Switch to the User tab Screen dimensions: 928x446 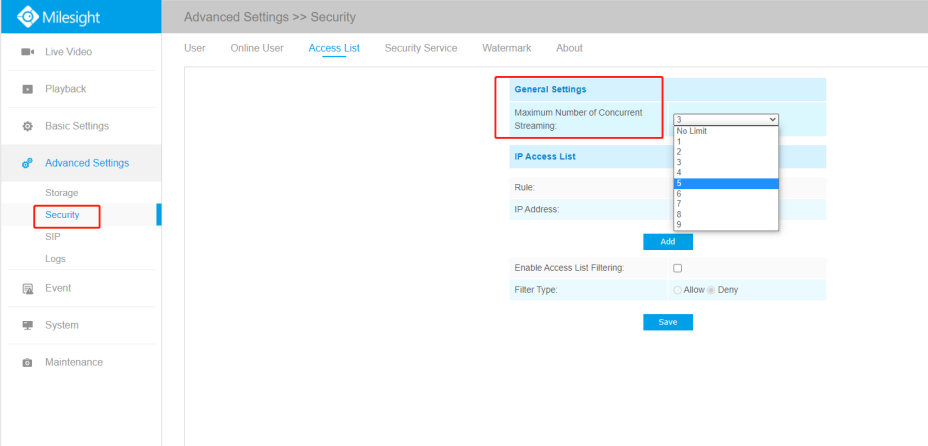(195, 48)
